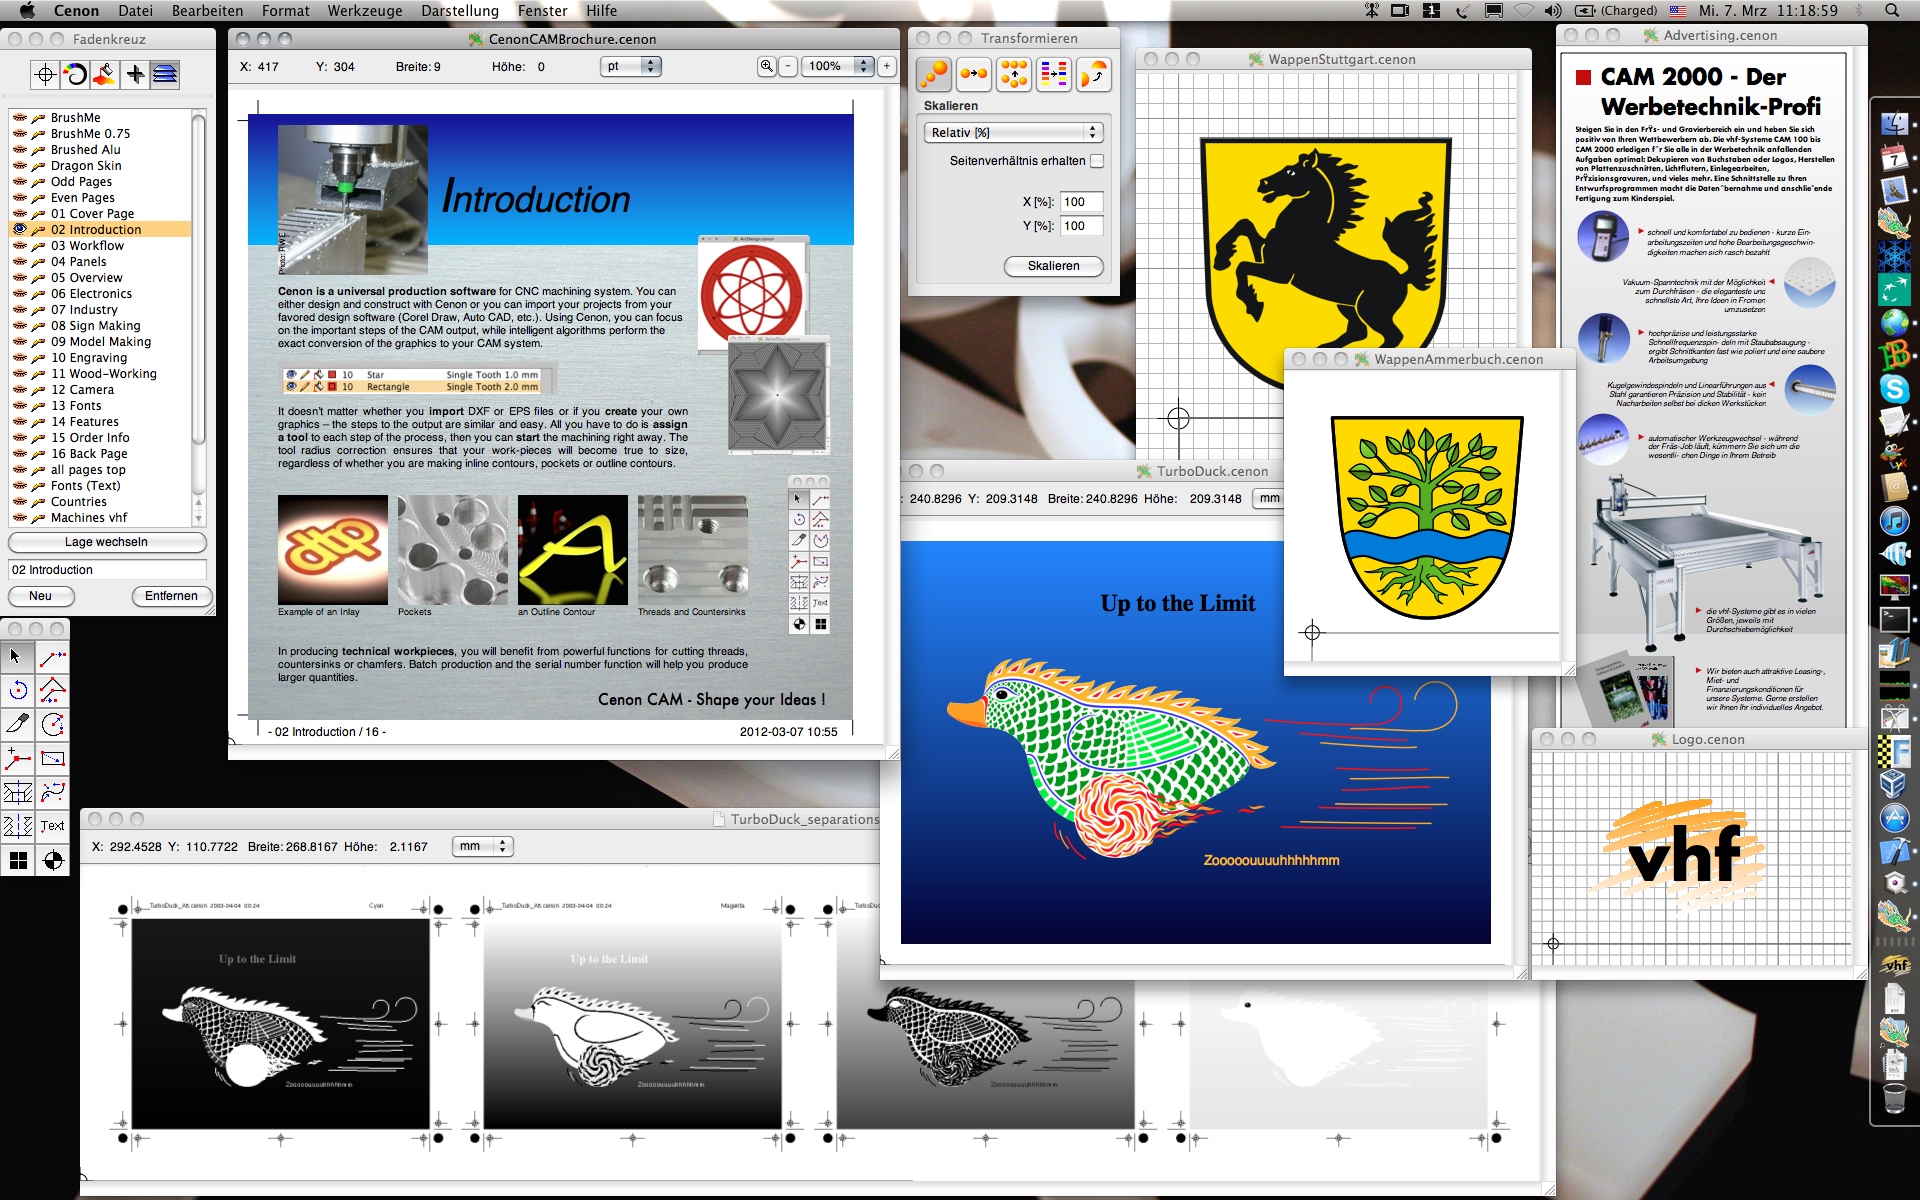Open the Datei menu
Viewport: 1920px width, 1200px height.
click(x=135, y=11)
